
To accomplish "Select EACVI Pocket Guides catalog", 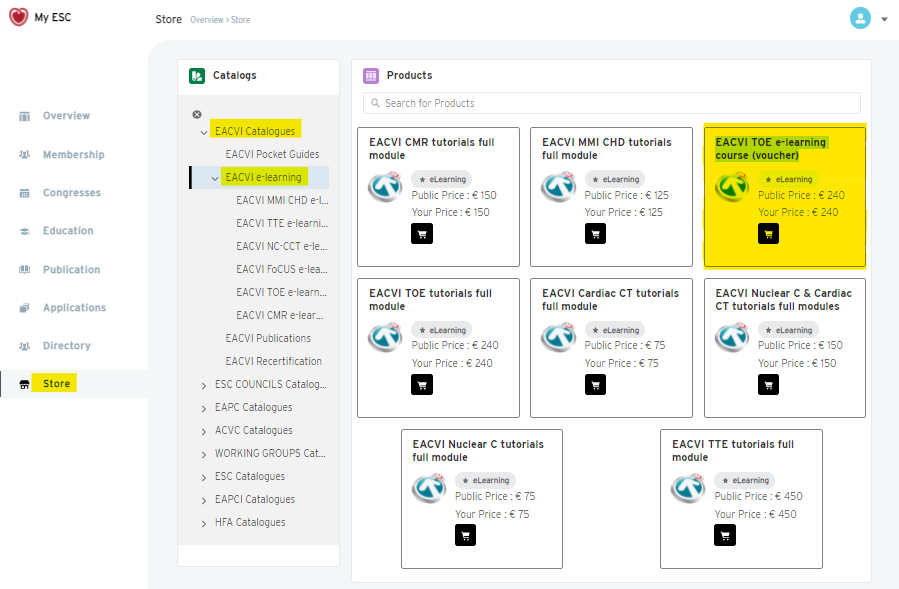I will 272,154.
